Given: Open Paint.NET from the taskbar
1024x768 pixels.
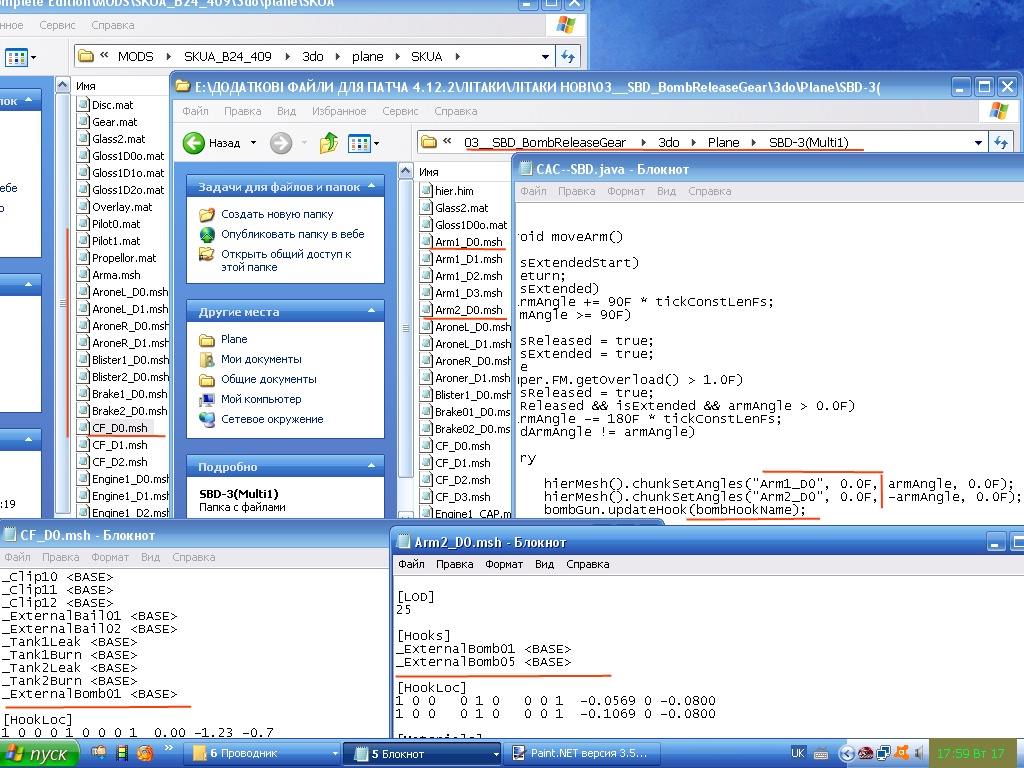Looking at the screenshot, I should pyautogui.click(x=580, y=753).
